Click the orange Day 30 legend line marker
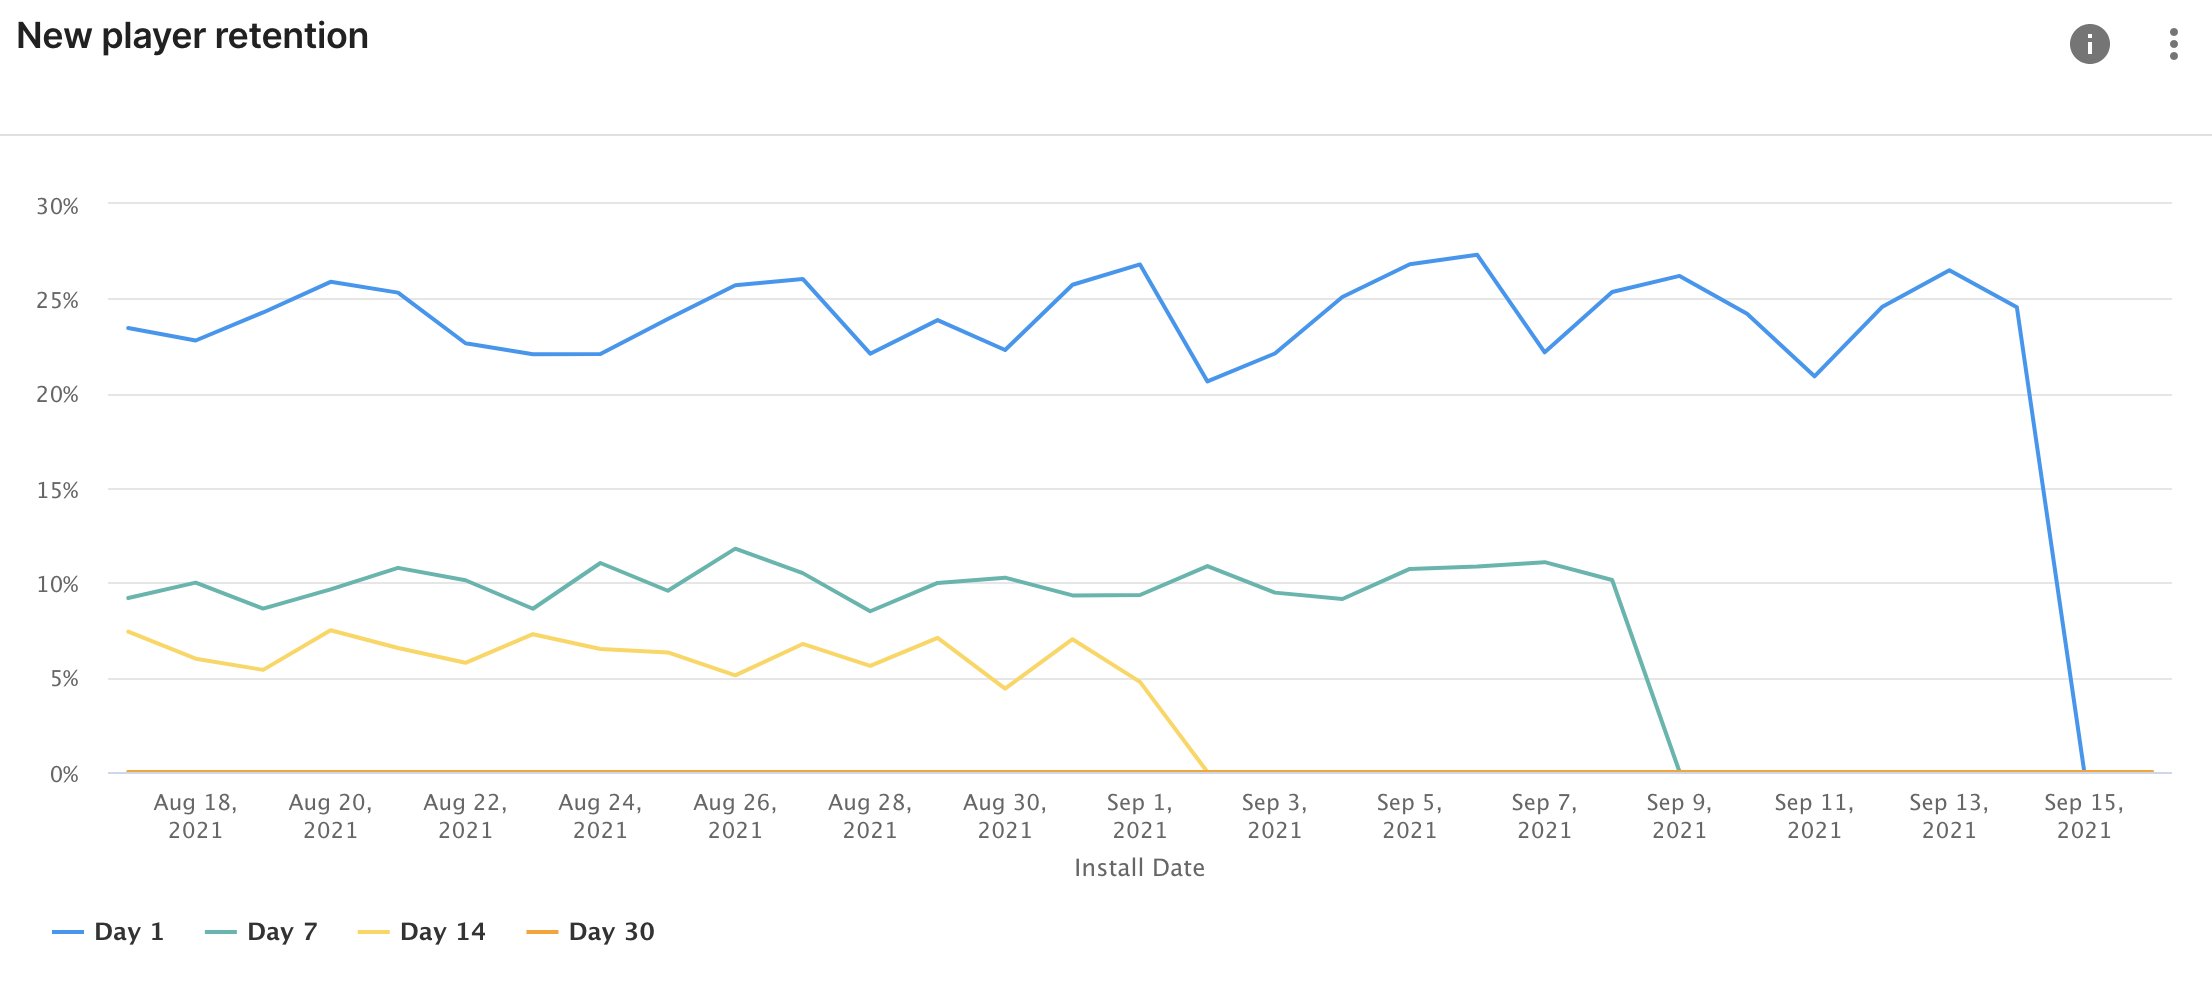This screenshot has width=2212, height=996. pos(542,932)
